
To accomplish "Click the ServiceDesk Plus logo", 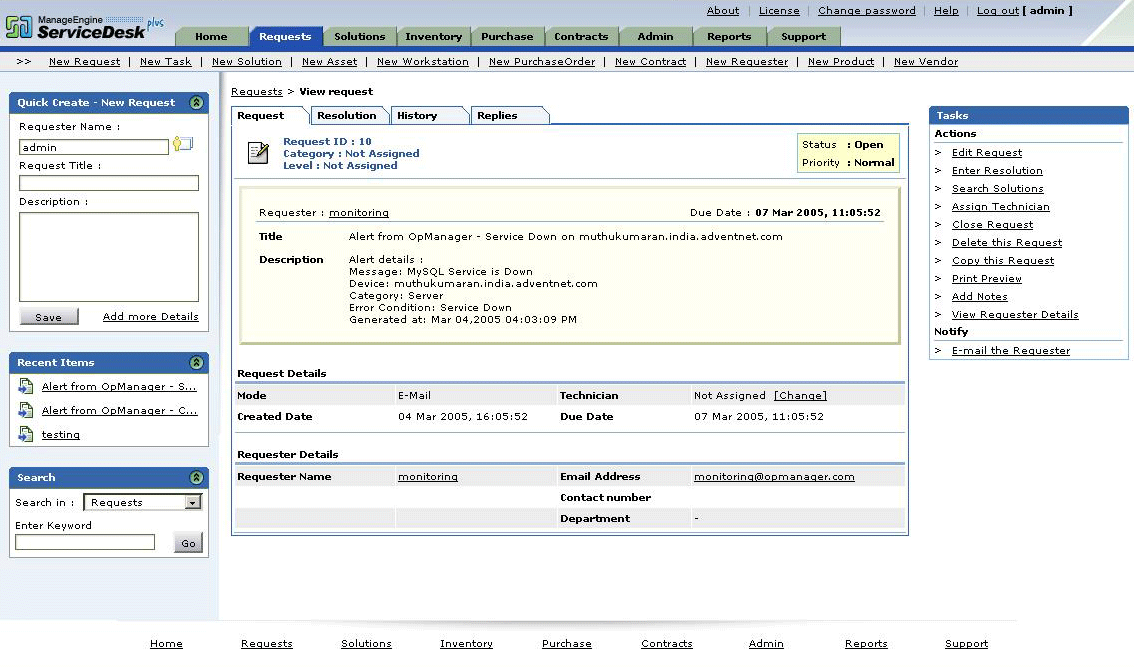I will pos(85,27).
